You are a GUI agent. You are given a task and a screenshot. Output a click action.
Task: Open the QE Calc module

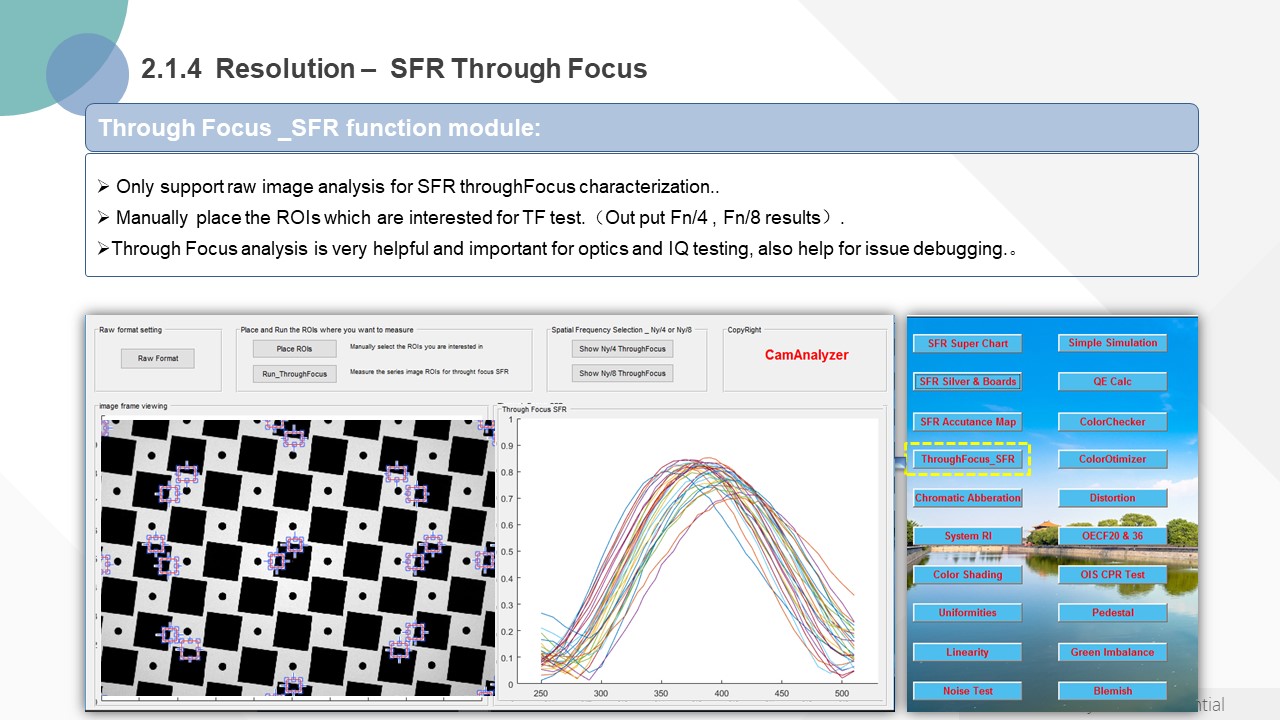coord(1112,381)
